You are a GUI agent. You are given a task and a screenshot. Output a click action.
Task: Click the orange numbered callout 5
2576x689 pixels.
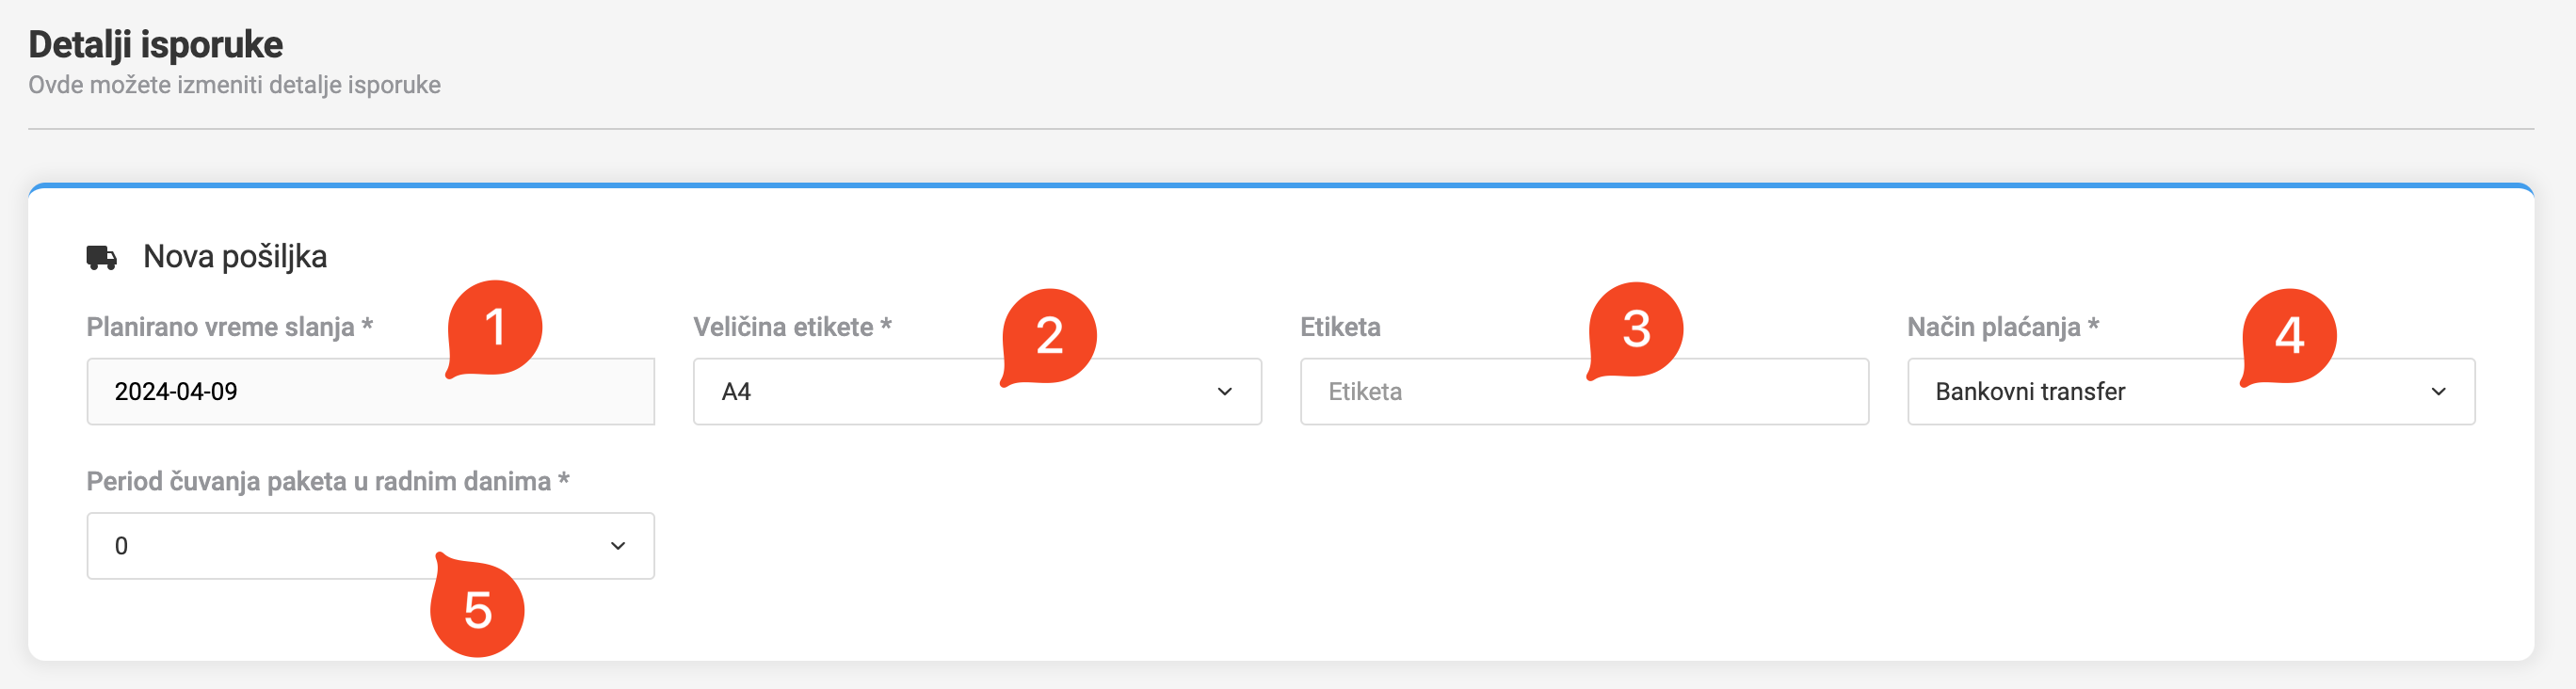click(478, 610)
